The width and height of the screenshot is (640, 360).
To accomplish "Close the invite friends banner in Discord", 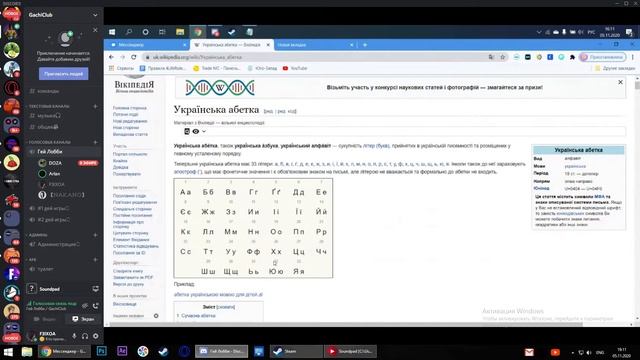I will pos(95,30).
